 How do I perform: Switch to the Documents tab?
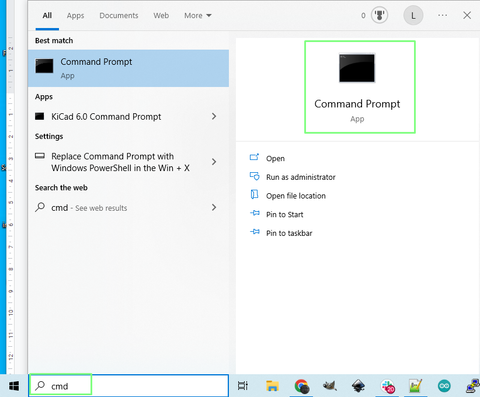pos(119,15)
